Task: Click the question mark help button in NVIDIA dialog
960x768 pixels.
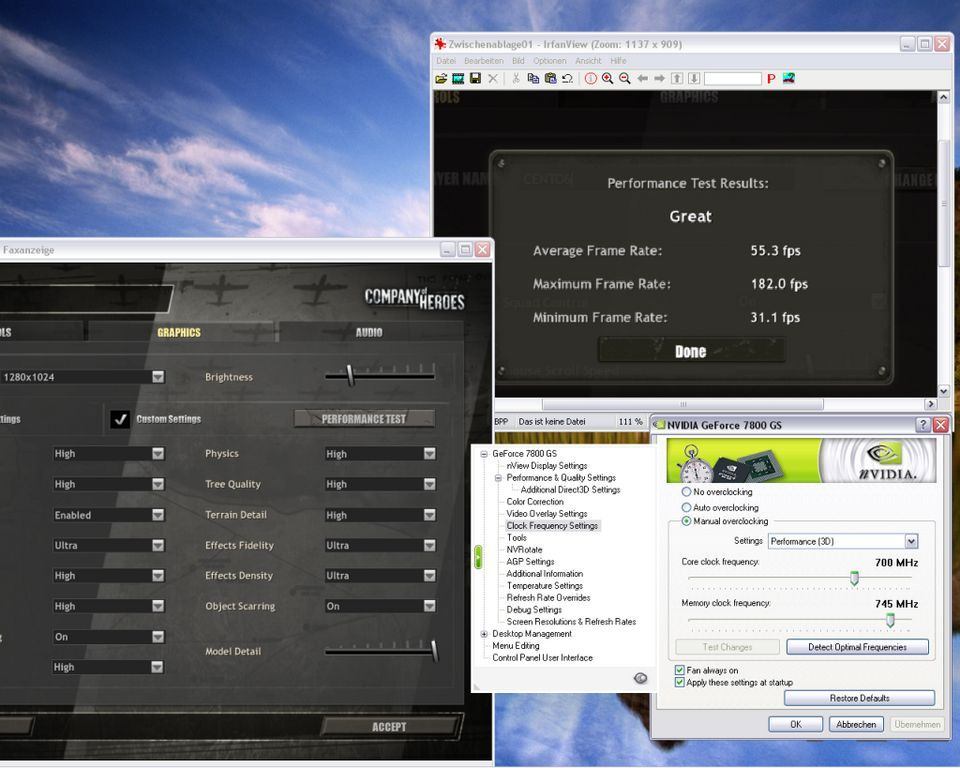Action: [923, 424]
